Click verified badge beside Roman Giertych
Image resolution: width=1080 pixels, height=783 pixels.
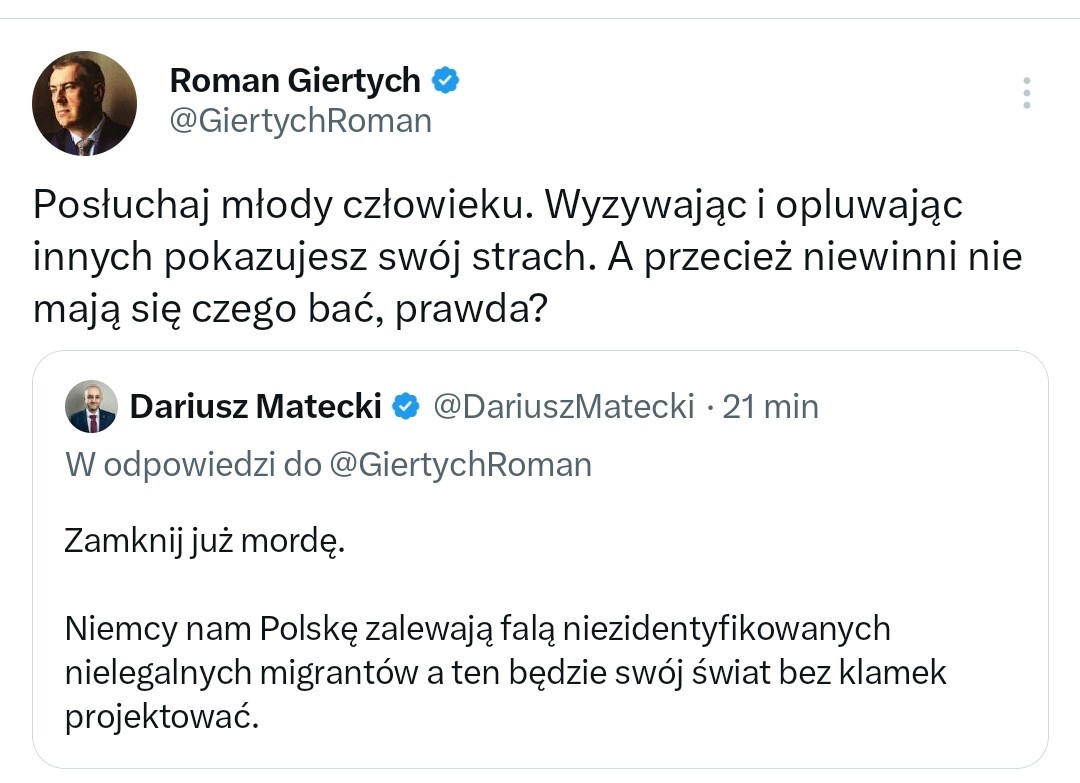(x=445, y=80)
